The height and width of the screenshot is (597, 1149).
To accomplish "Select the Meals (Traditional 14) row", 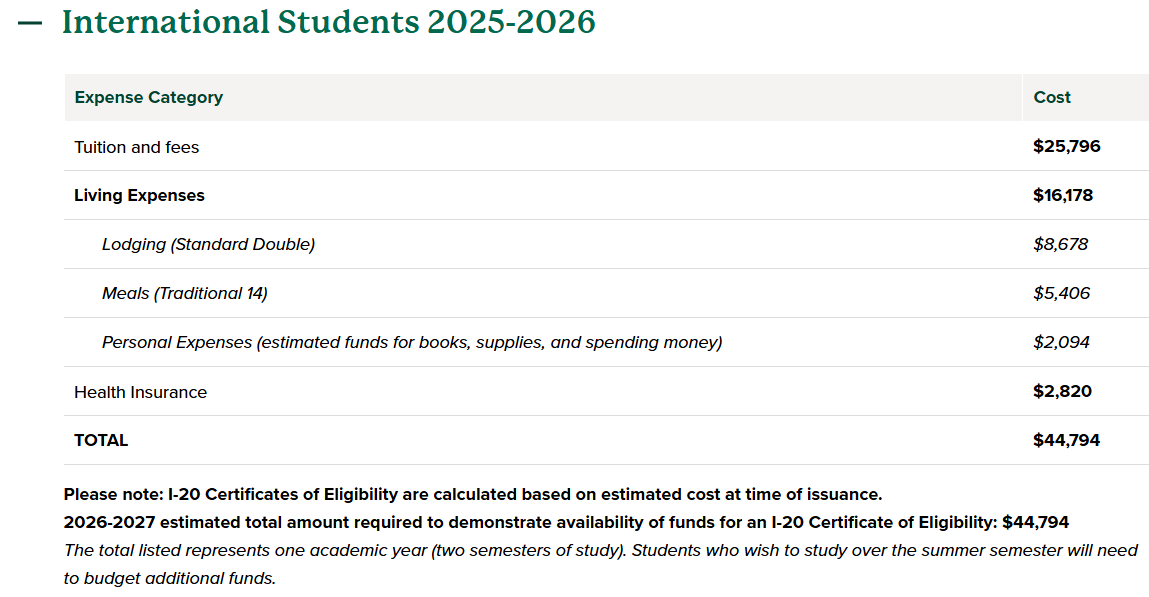I will pyautogui.click(x=185, y=293).
